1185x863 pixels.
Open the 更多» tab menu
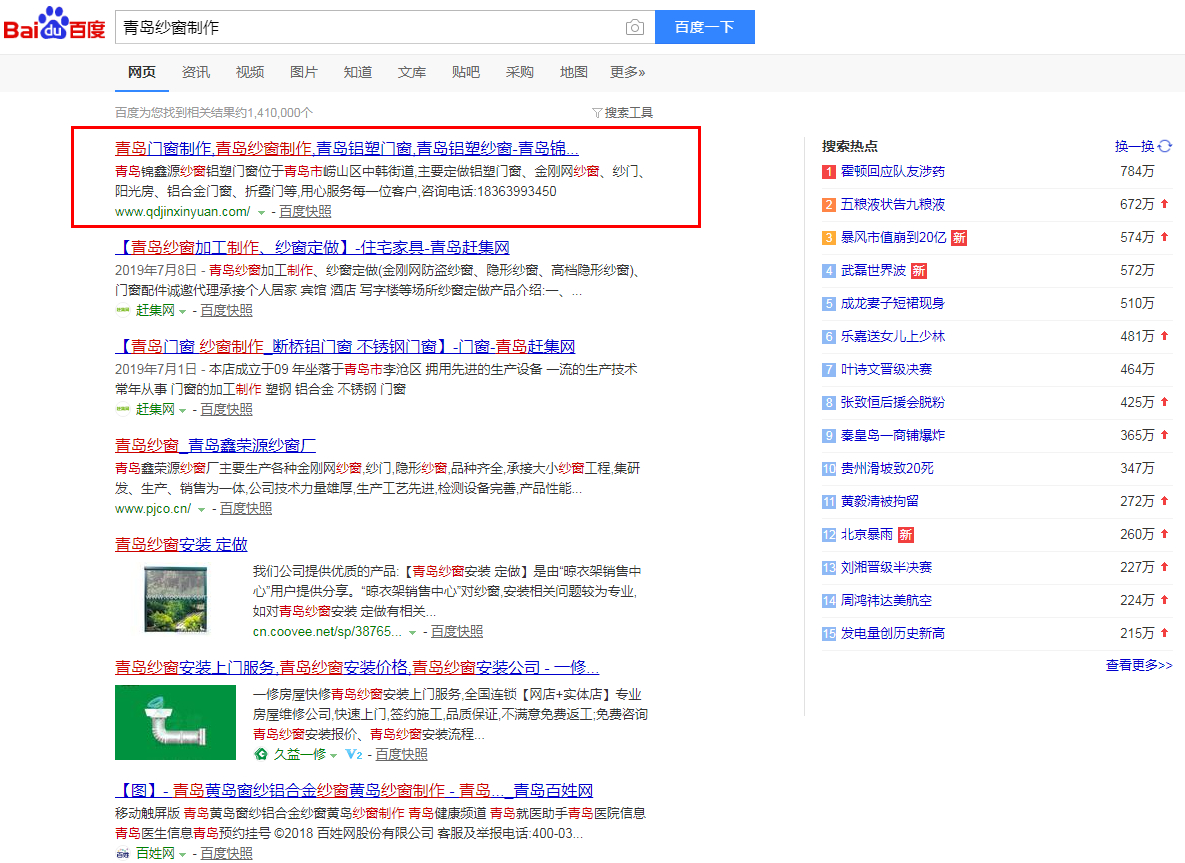627,72
